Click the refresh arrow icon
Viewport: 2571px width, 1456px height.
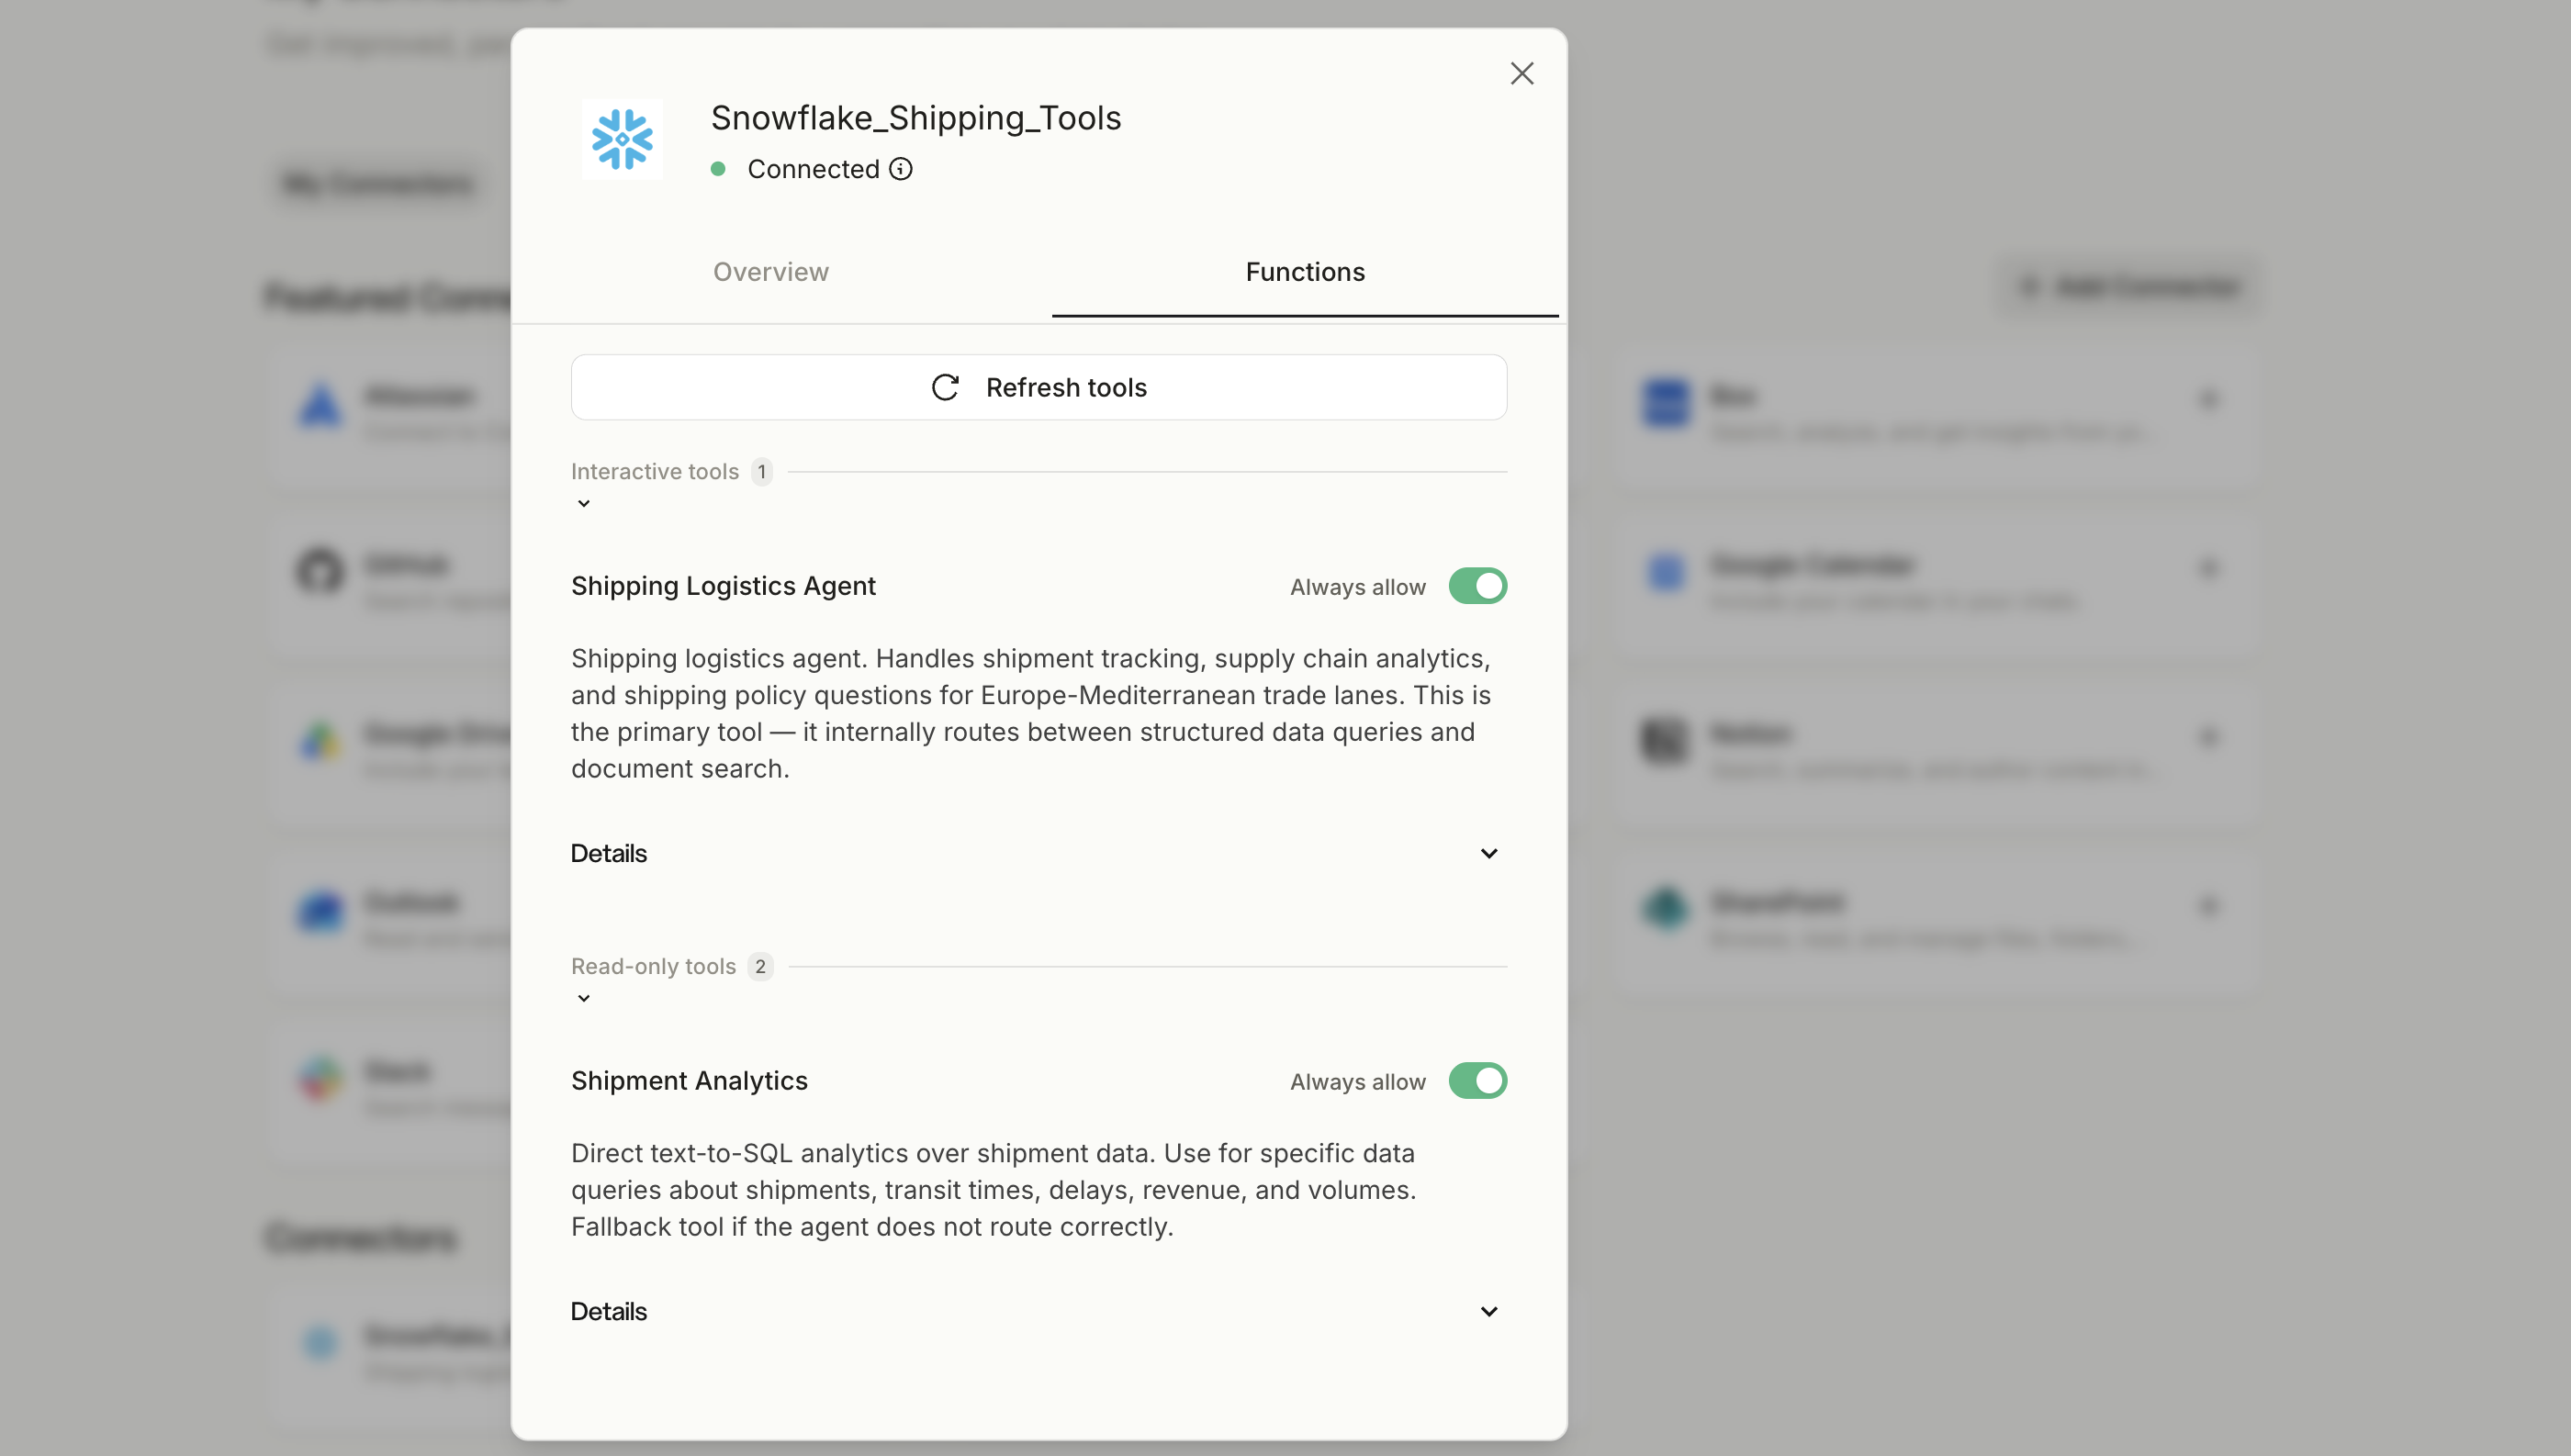point(945,388)
